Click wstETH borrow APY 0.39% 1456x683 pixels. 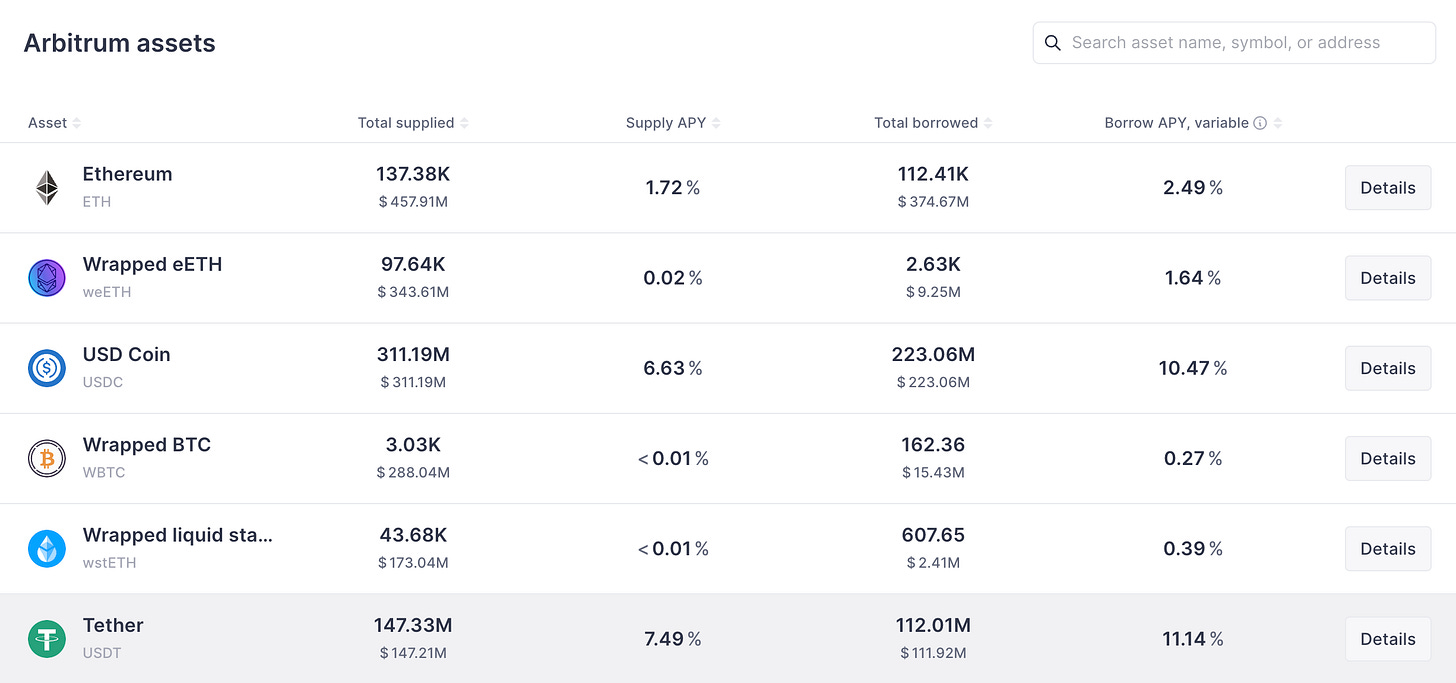(x=1193, y=548)
